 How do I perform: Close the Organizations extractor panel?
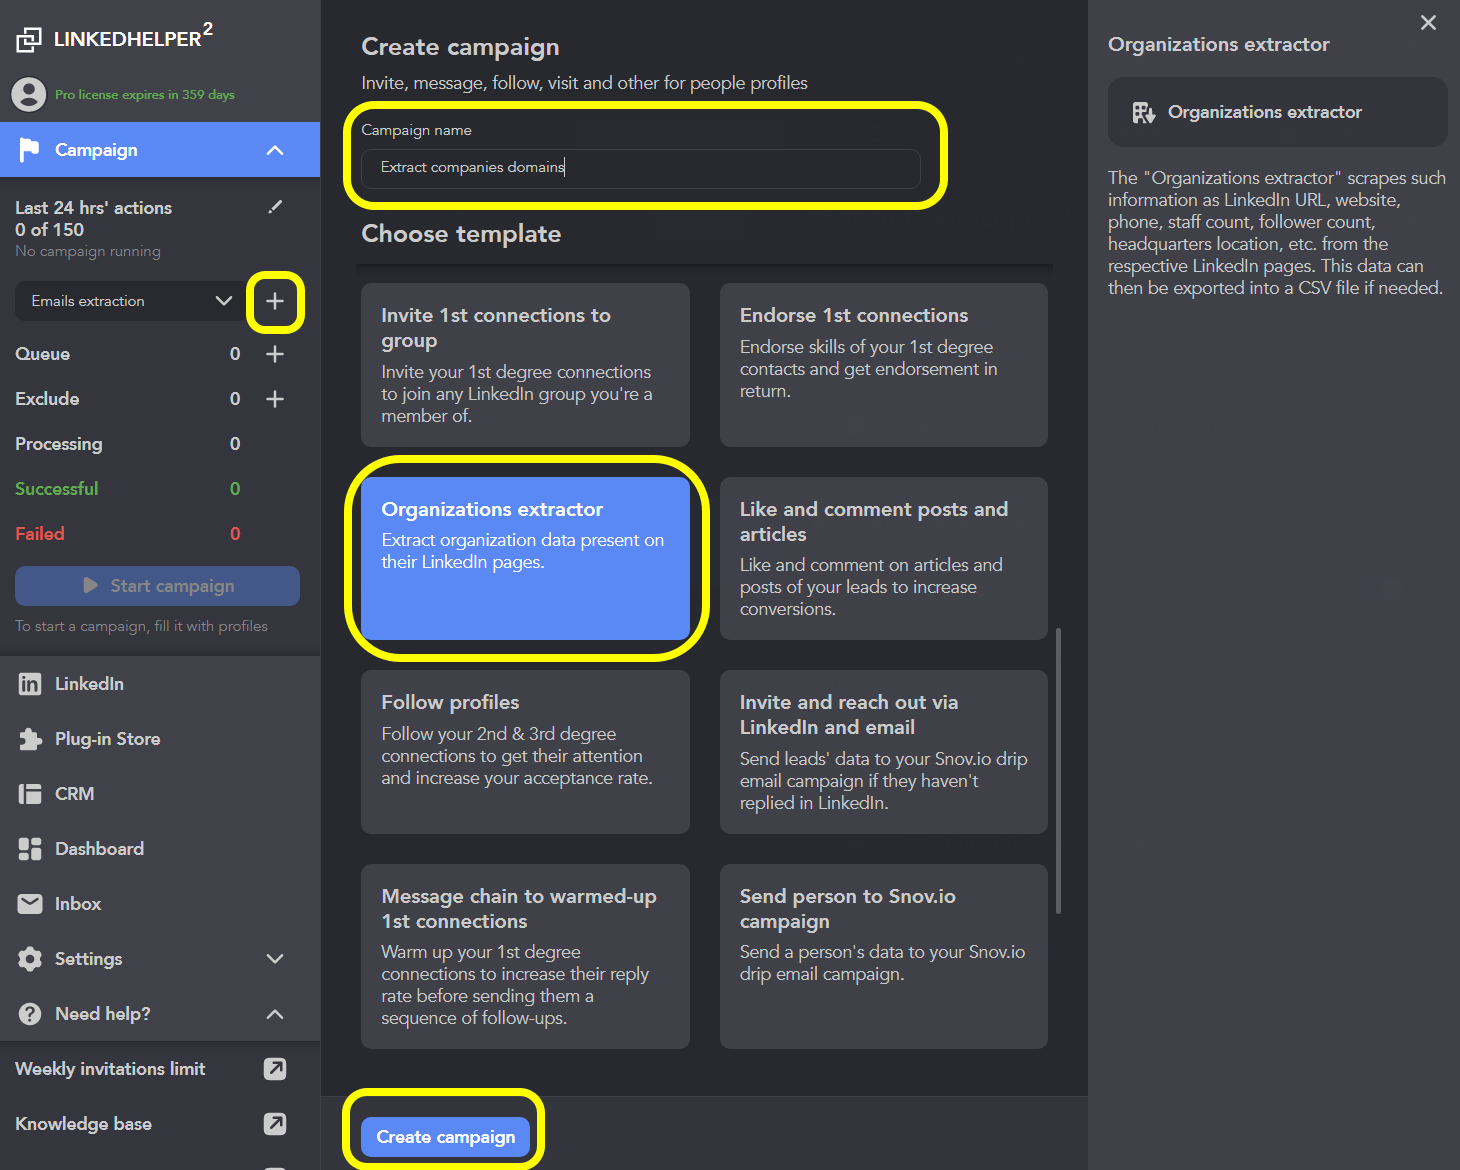point(1428,23)
